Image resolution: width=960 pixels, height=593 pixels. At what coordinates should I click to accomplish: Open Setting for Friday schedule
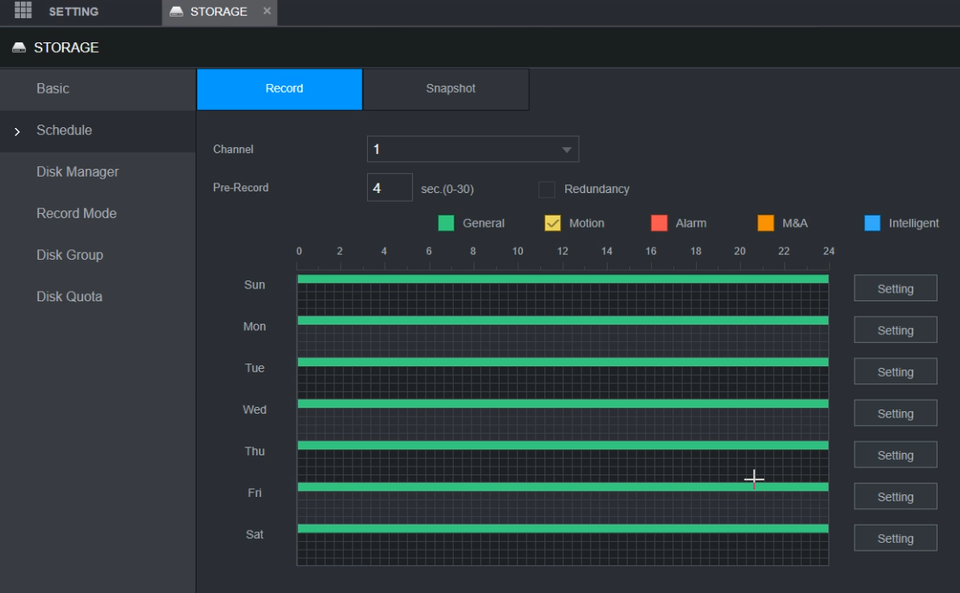coord(895,497)
